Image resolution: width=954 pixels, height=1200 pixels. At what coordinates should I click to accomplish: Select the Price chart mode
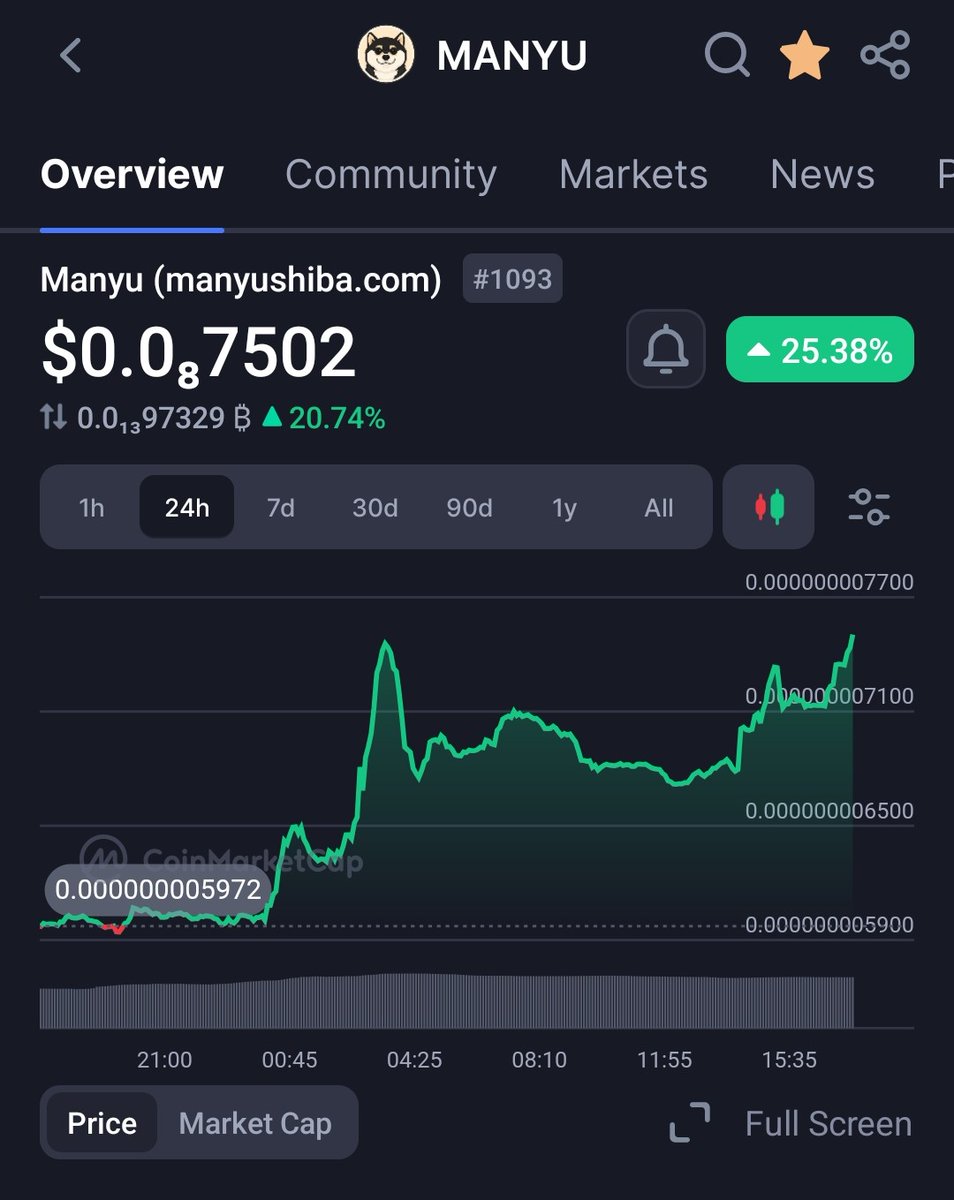pyautogui.click(x=100, y=1122)
